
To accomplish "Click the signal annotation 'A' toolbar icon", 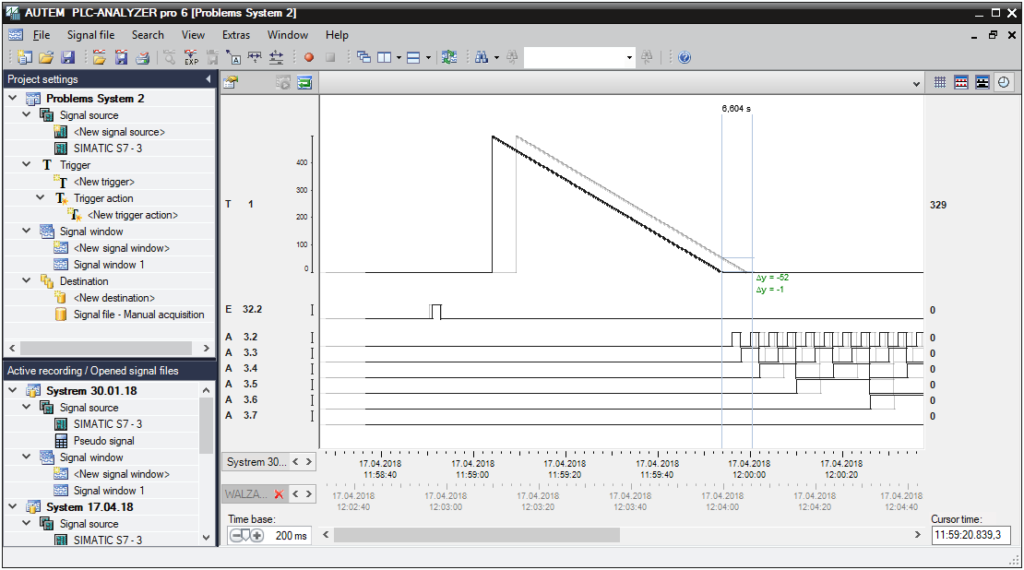I will (234, 57).
